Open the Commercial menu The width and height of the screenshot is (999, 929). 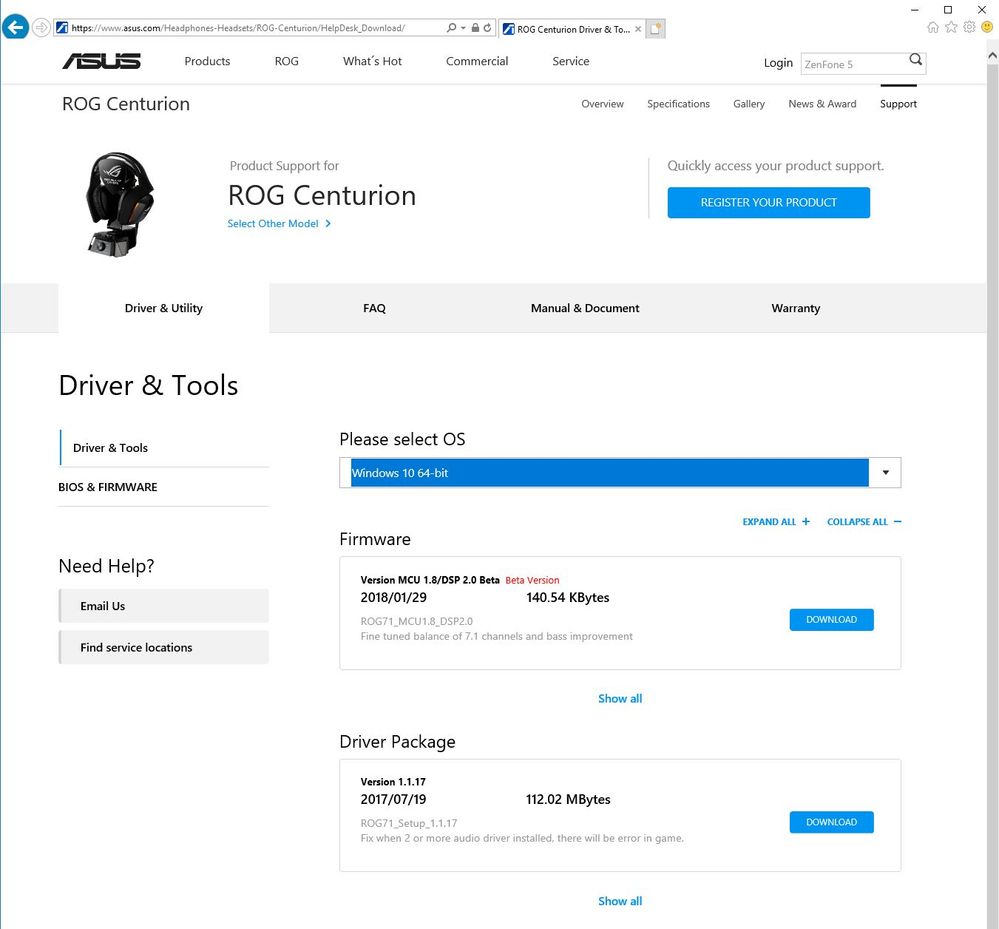[477, 61]
